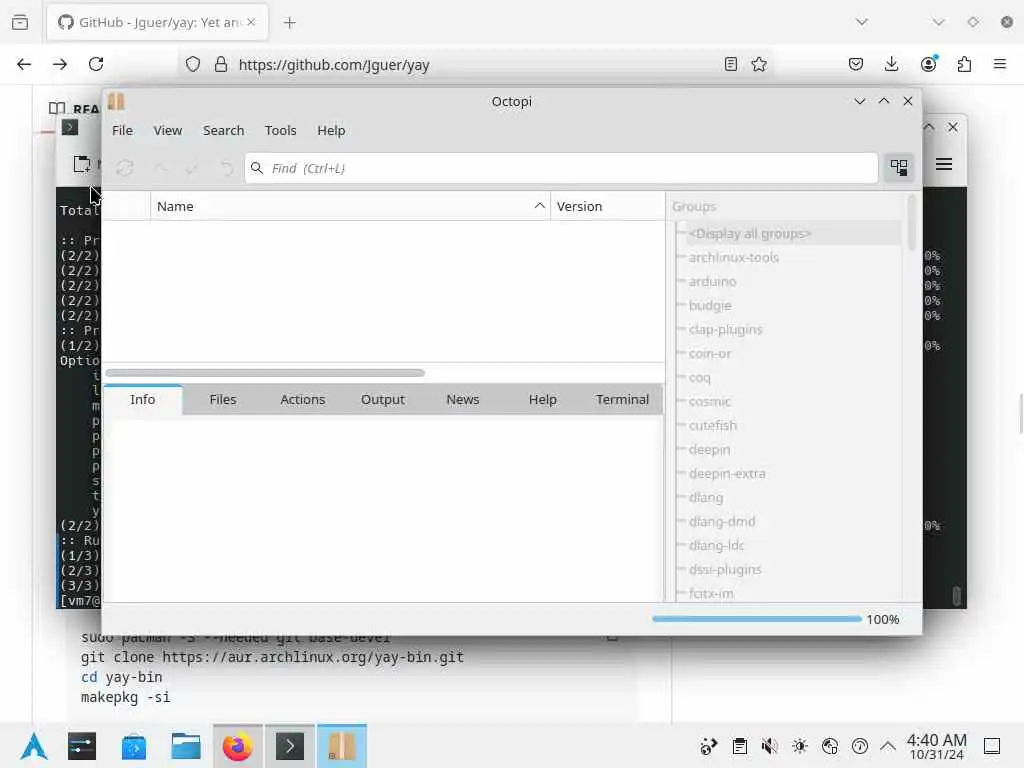The image size is (1024, 768).
Task: Open the Help menu in Octopi
Action: click(331, 131)
